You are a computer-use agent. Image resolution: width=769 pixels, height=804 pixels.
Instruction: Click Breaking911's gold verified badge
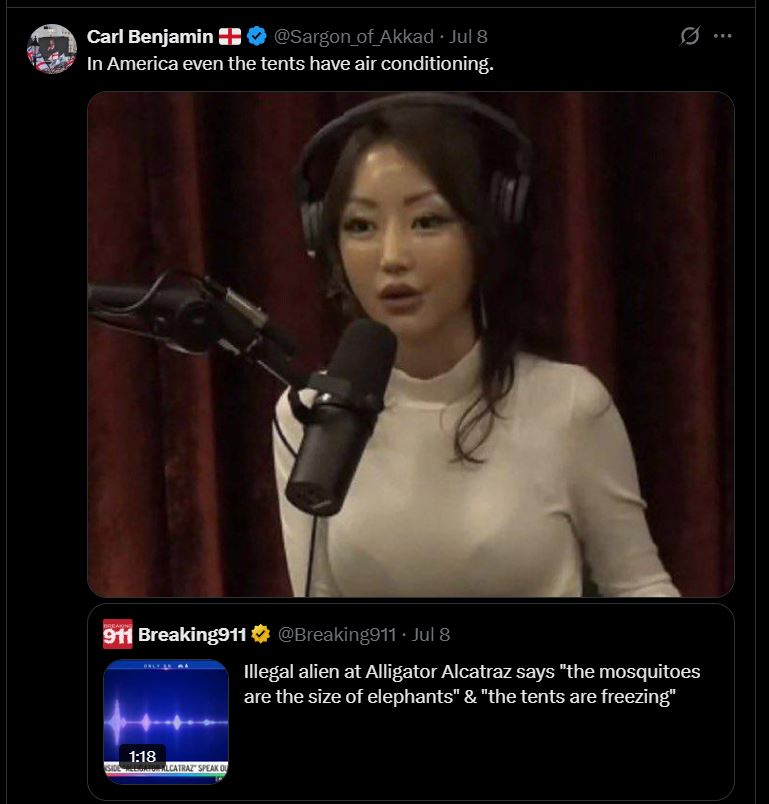[261, 634]
